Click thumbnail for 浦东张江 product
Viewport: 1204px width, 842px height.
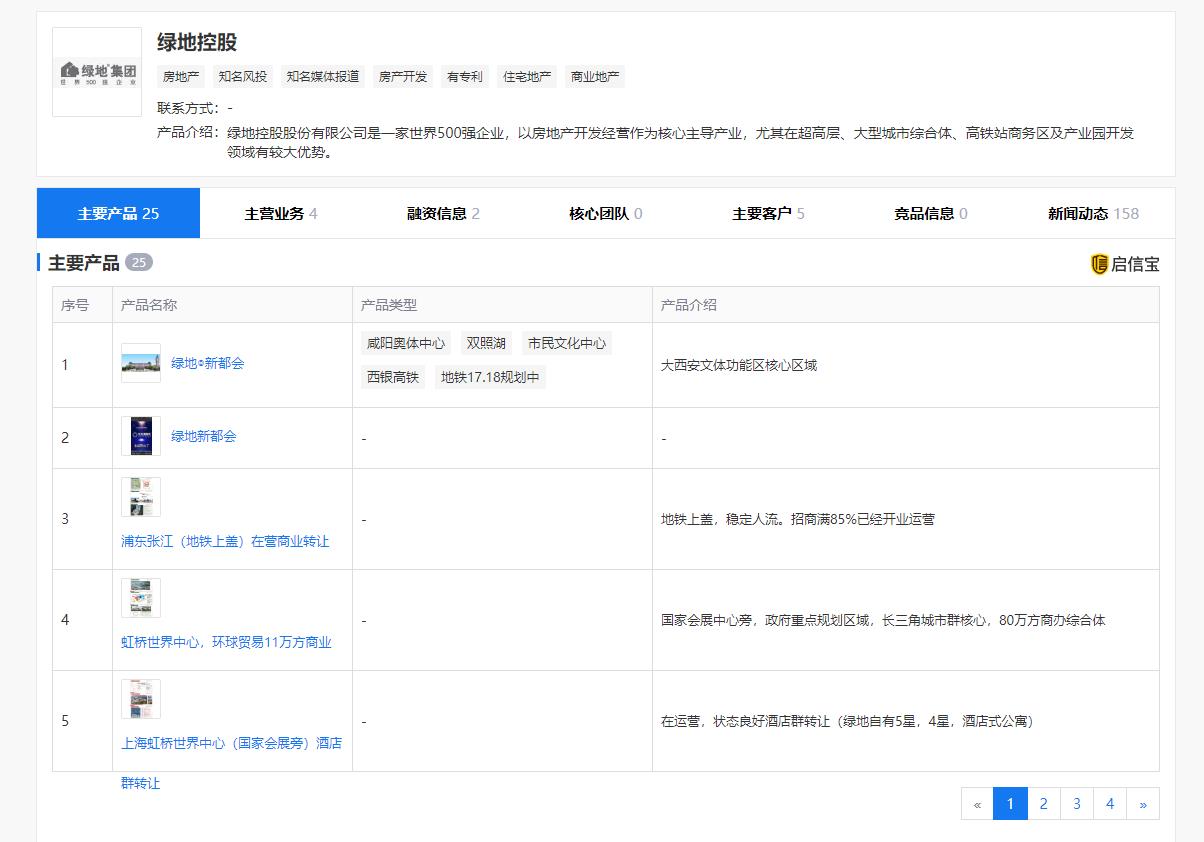[140, 497]
